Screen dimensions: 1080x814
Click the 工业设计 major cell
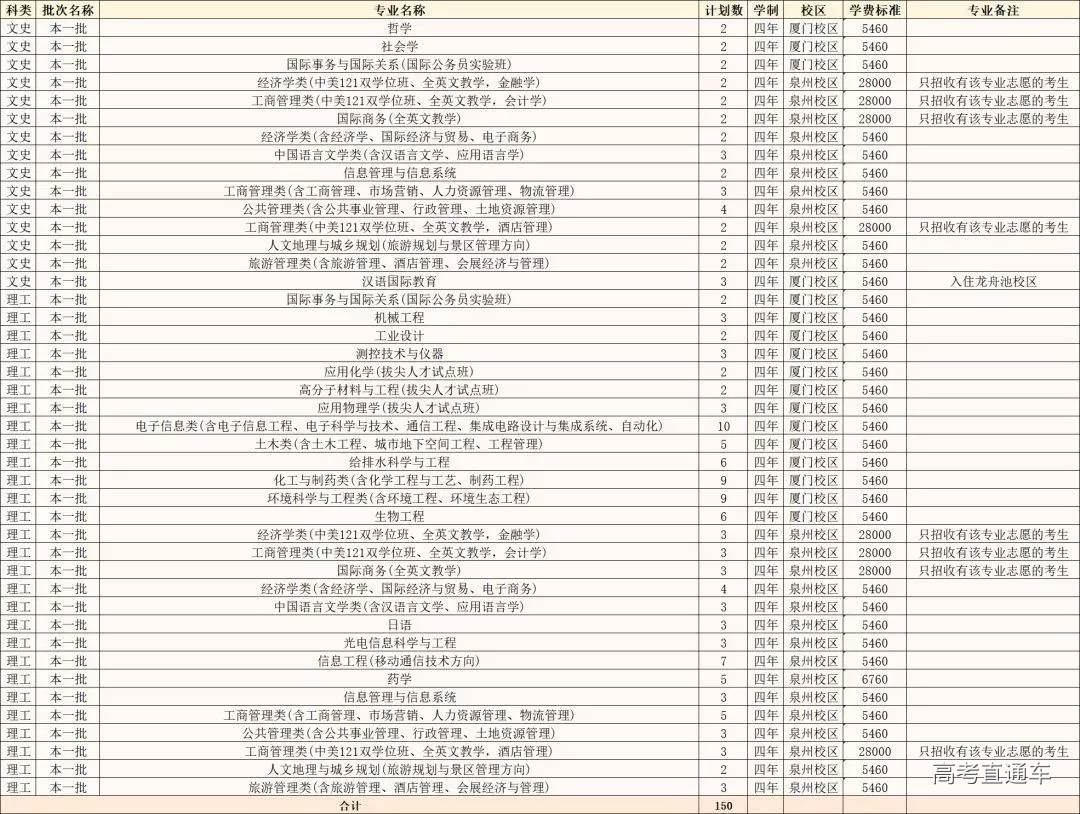pos(399,336)
